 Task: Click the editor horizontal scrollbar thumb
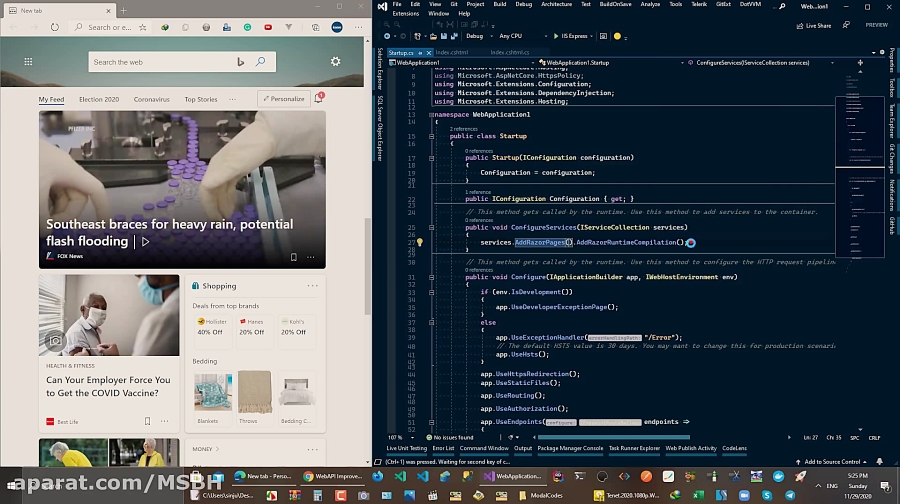(x=614, y=437)
